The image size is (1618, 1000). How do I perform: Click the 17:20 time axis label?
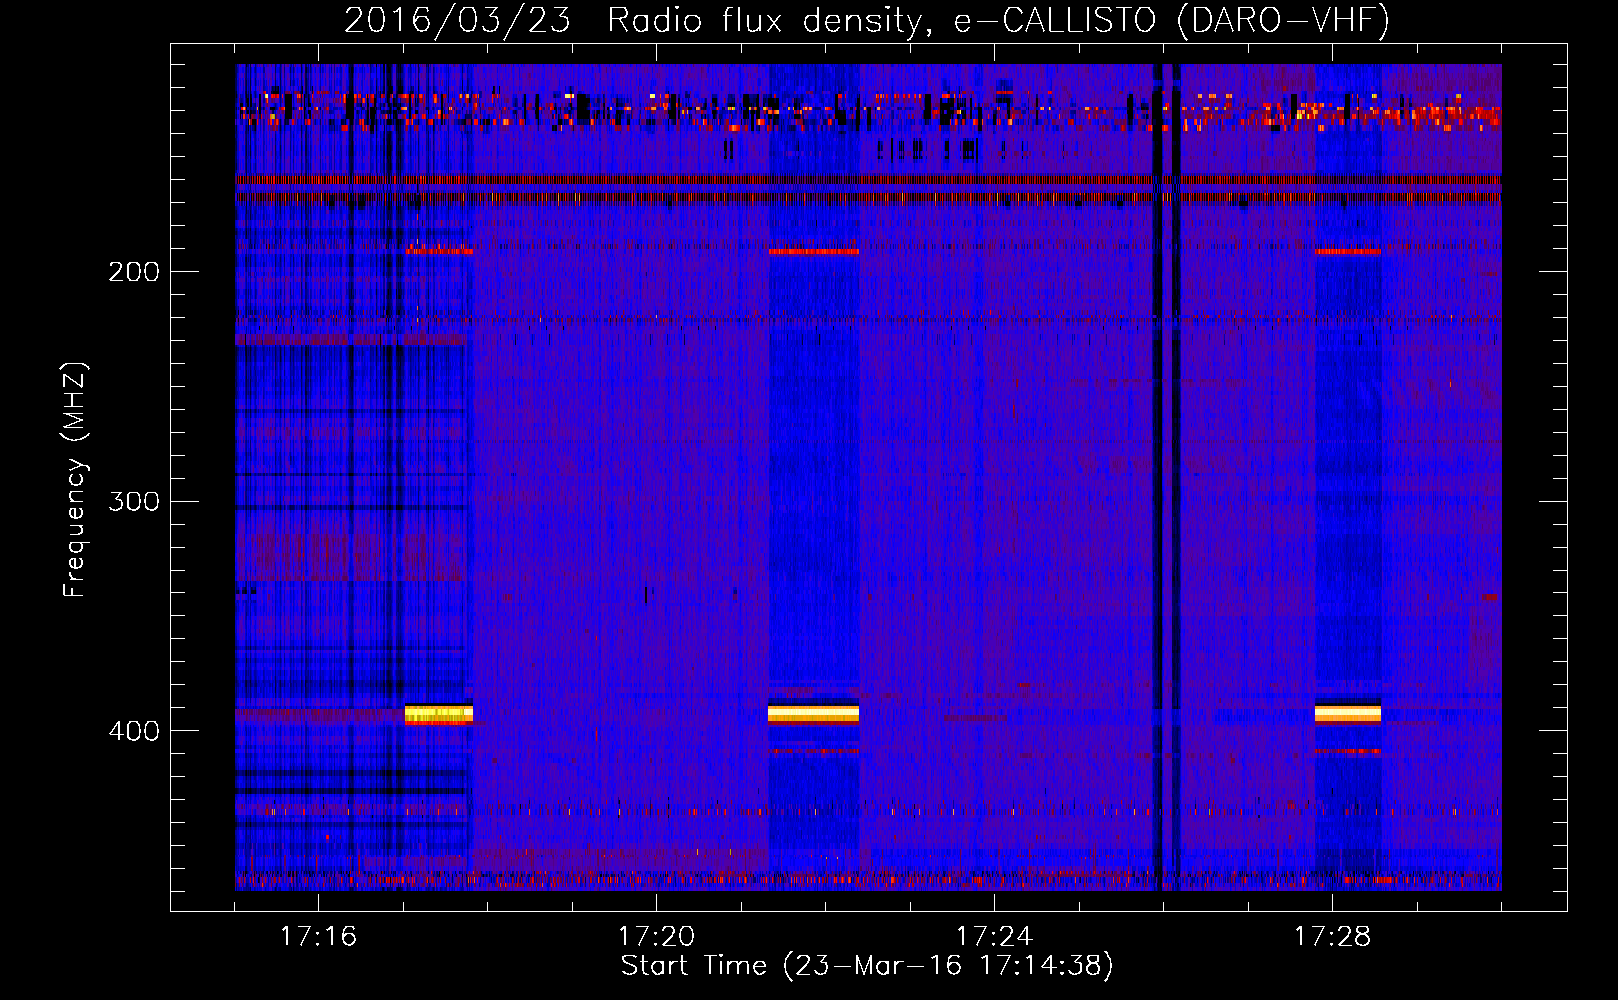tap(656, 937)
